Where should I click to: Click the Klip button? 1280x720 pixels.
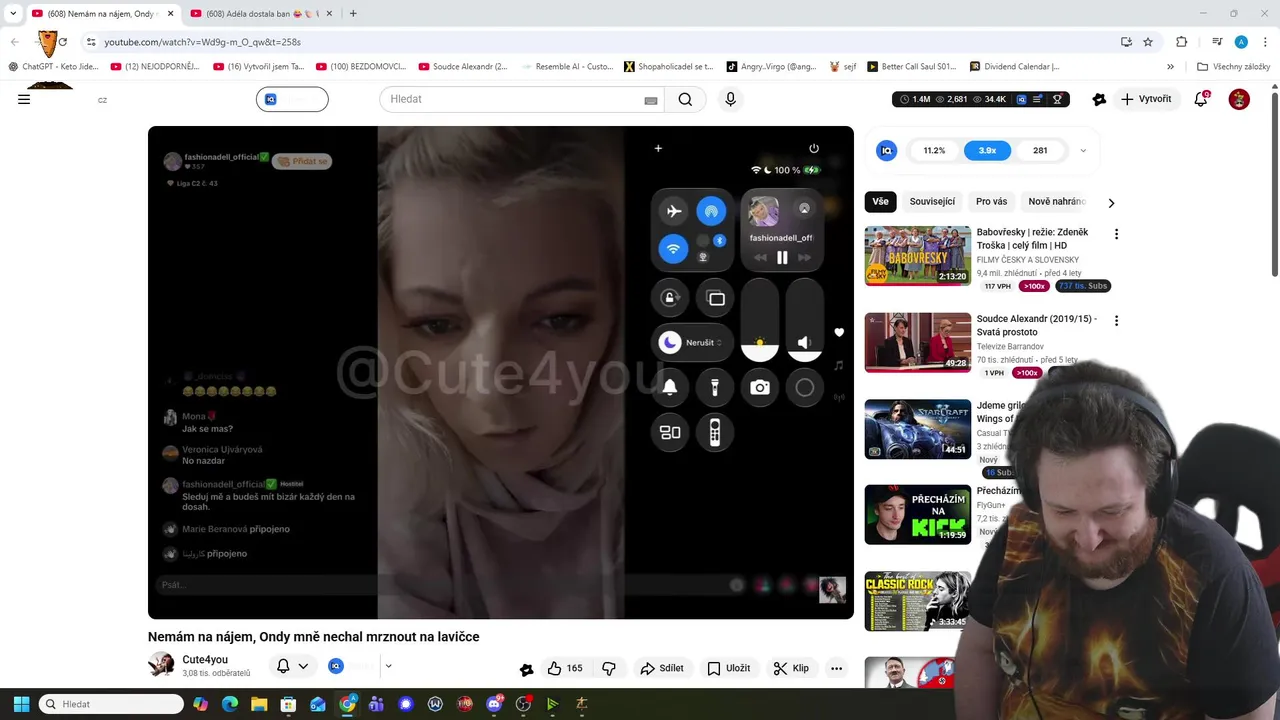(791, 668)
